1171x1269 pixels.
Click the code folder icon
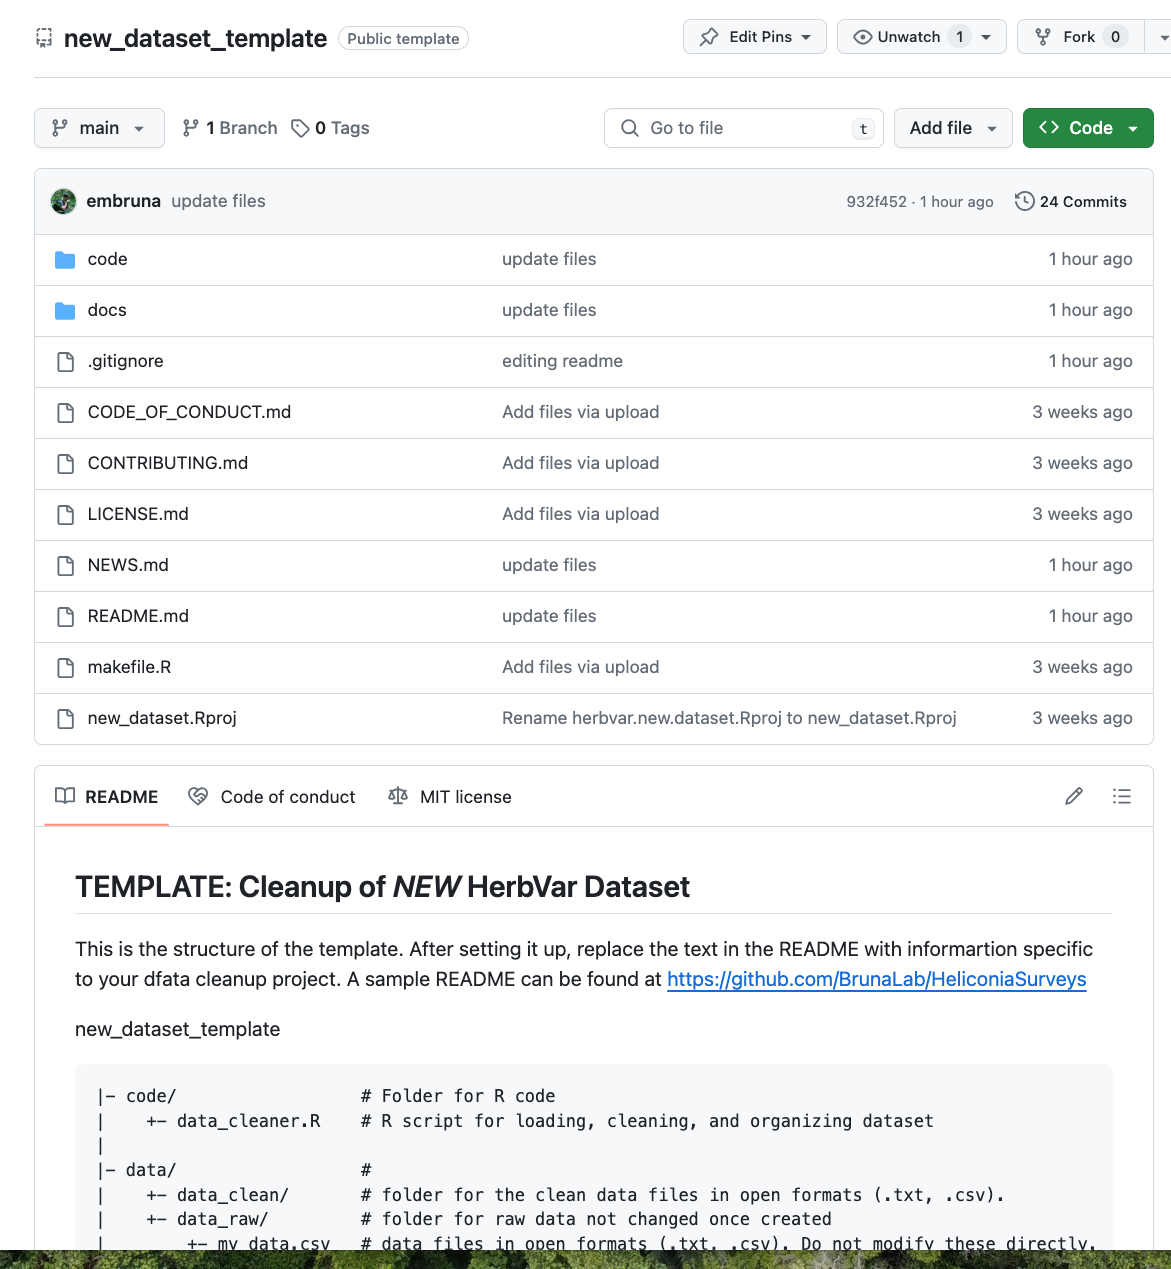[65, 260]
